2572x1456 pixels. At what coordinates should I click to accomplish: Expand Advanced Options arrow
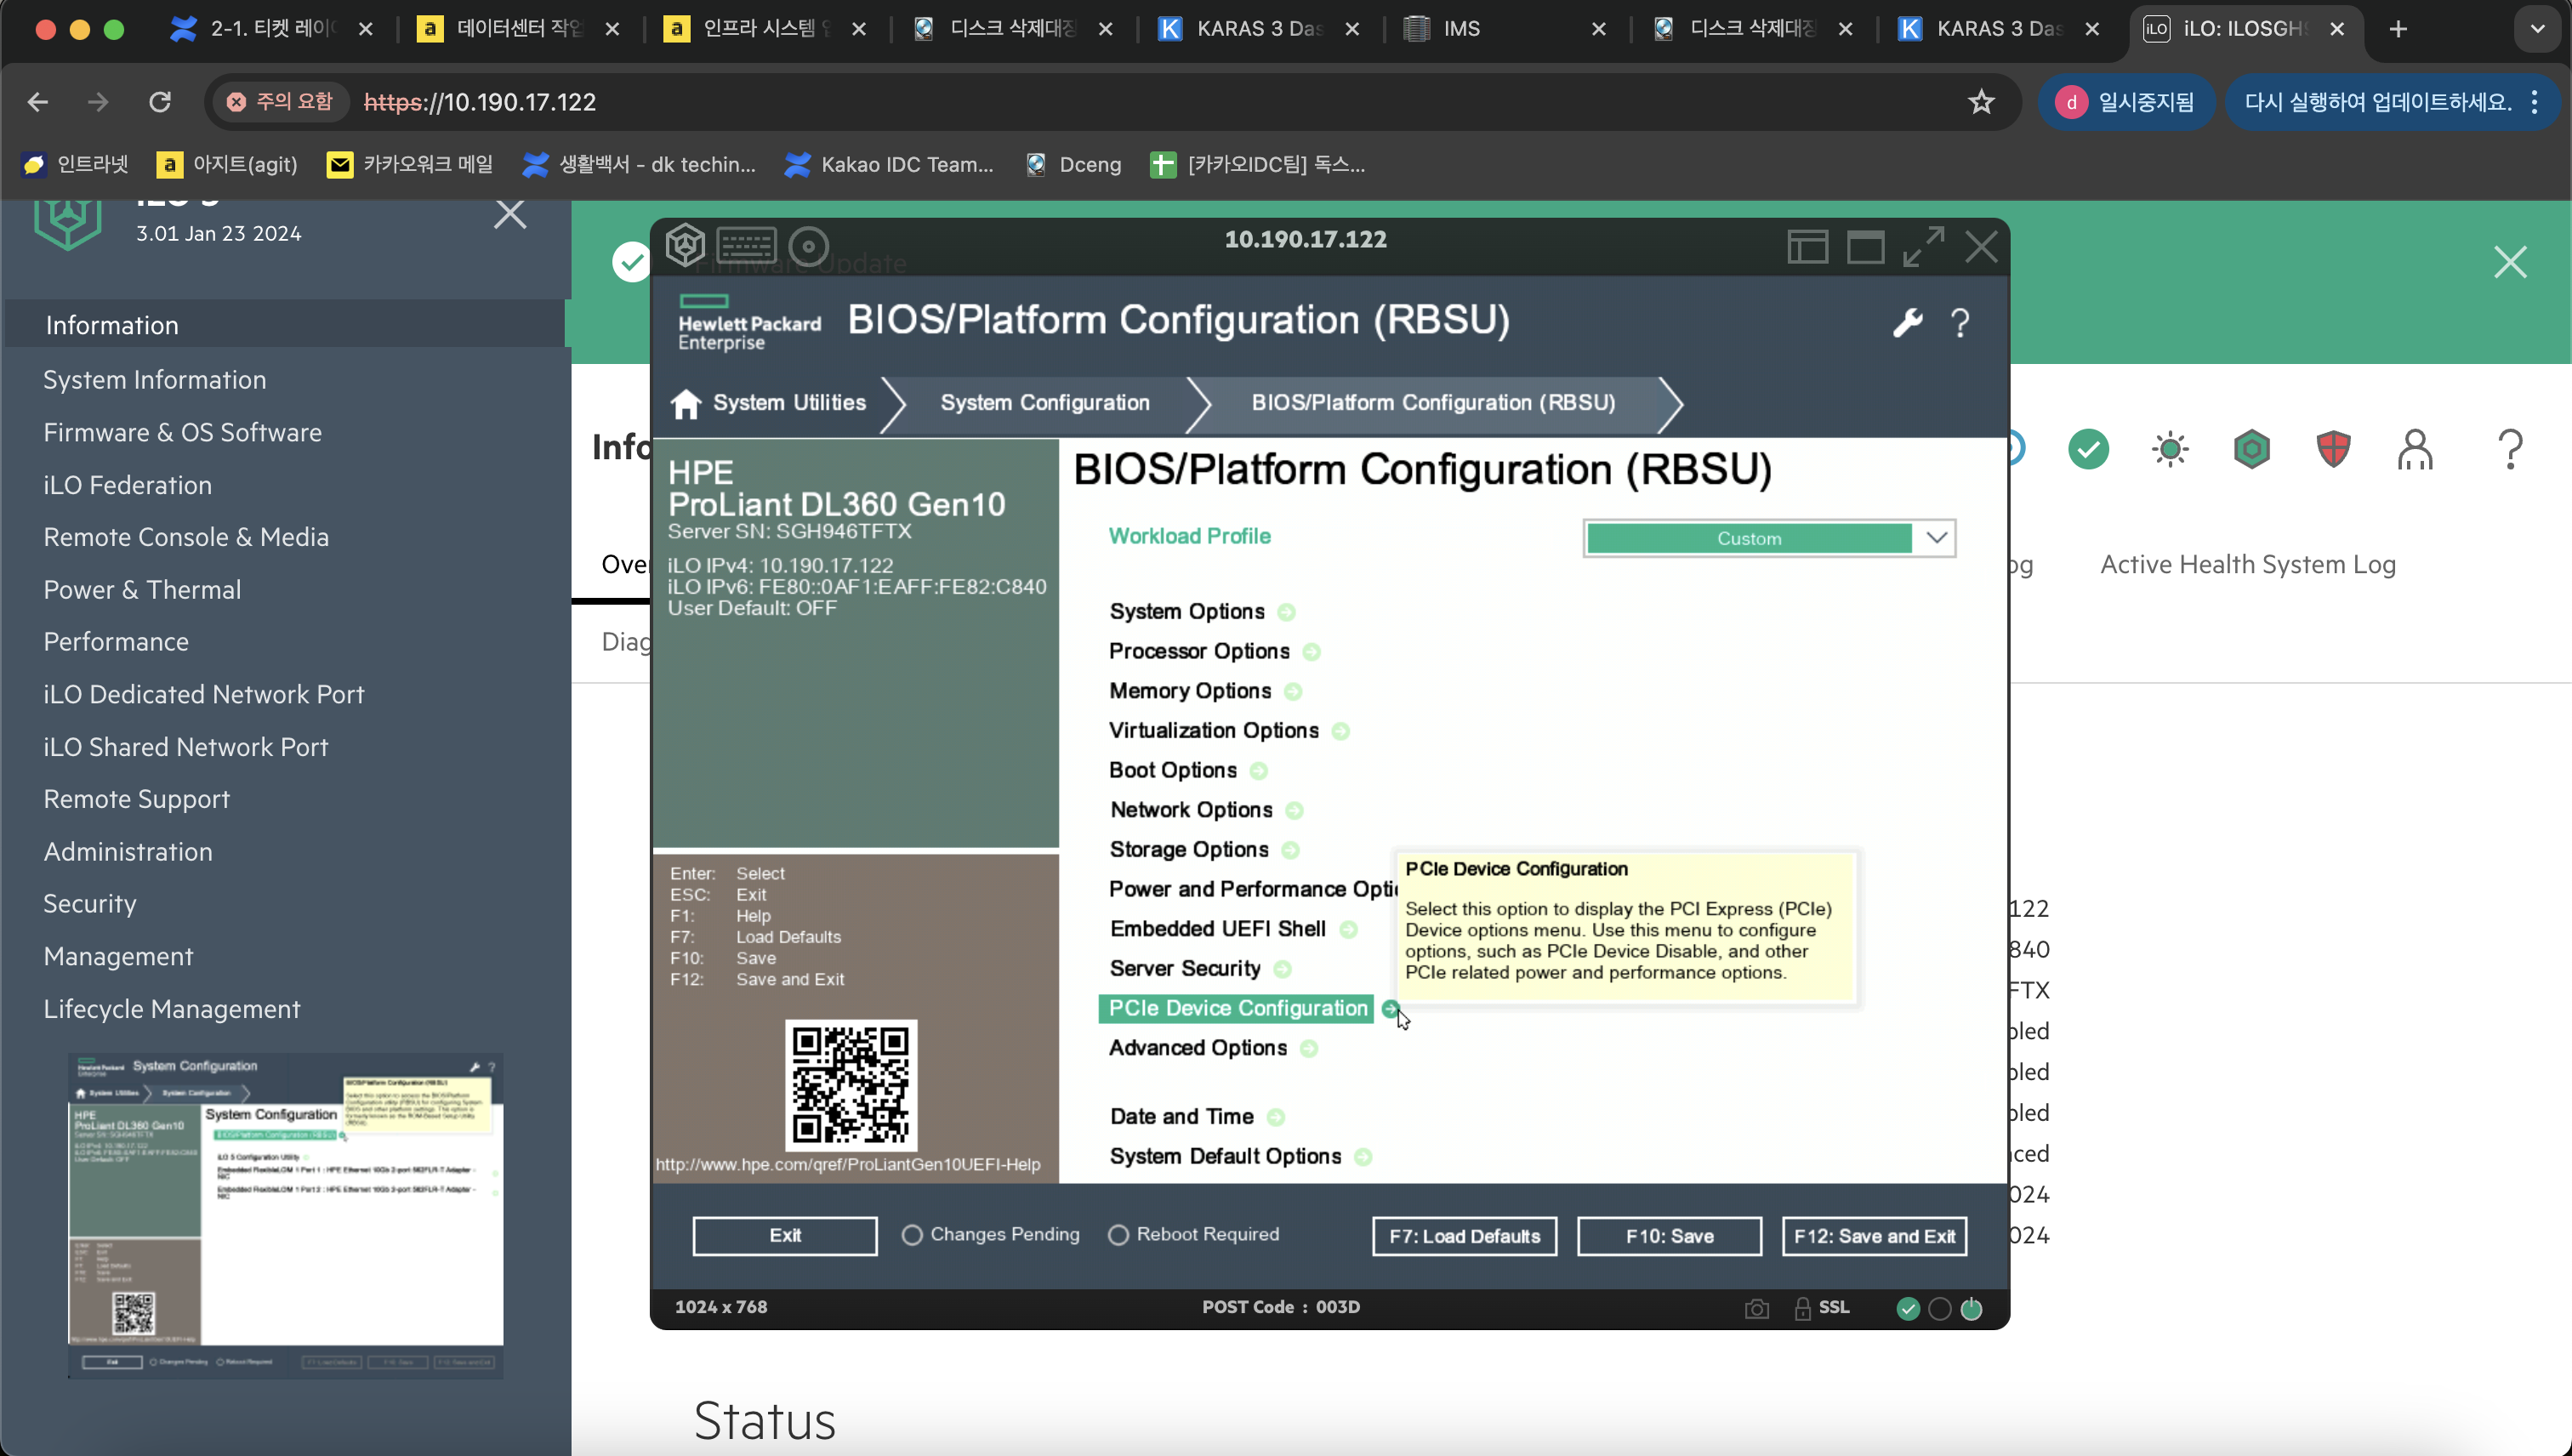click(x=1309, y=1048)
